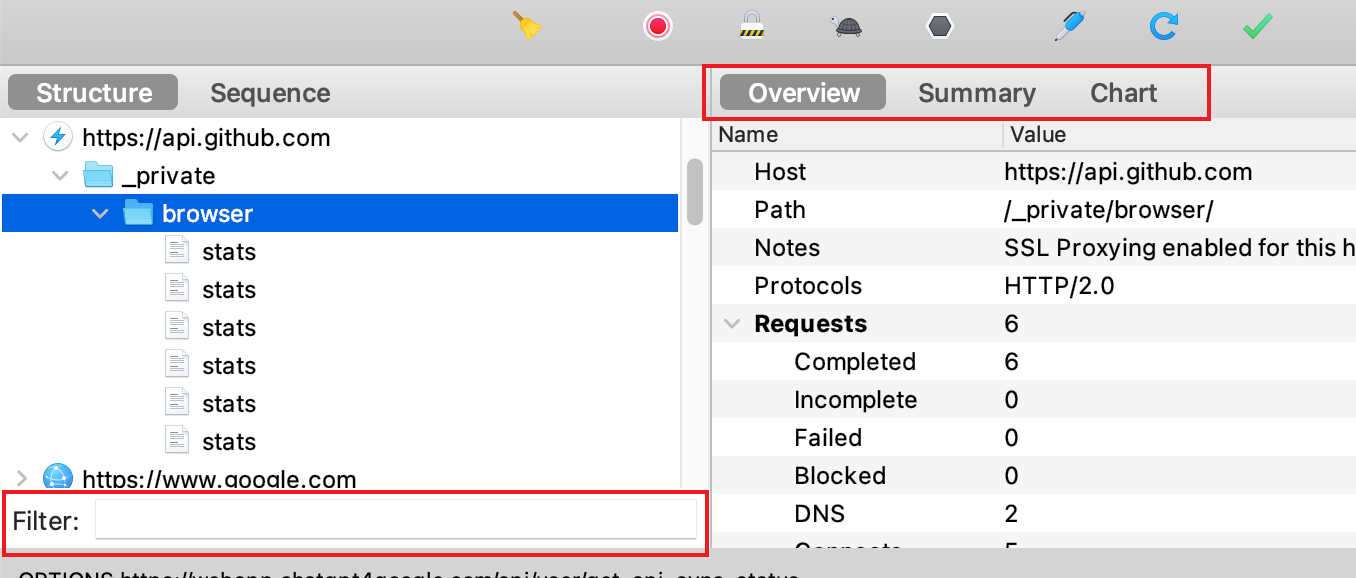Select the Structure tab
The height and width of the screenshot is (578, 1356).
point(94,93)
